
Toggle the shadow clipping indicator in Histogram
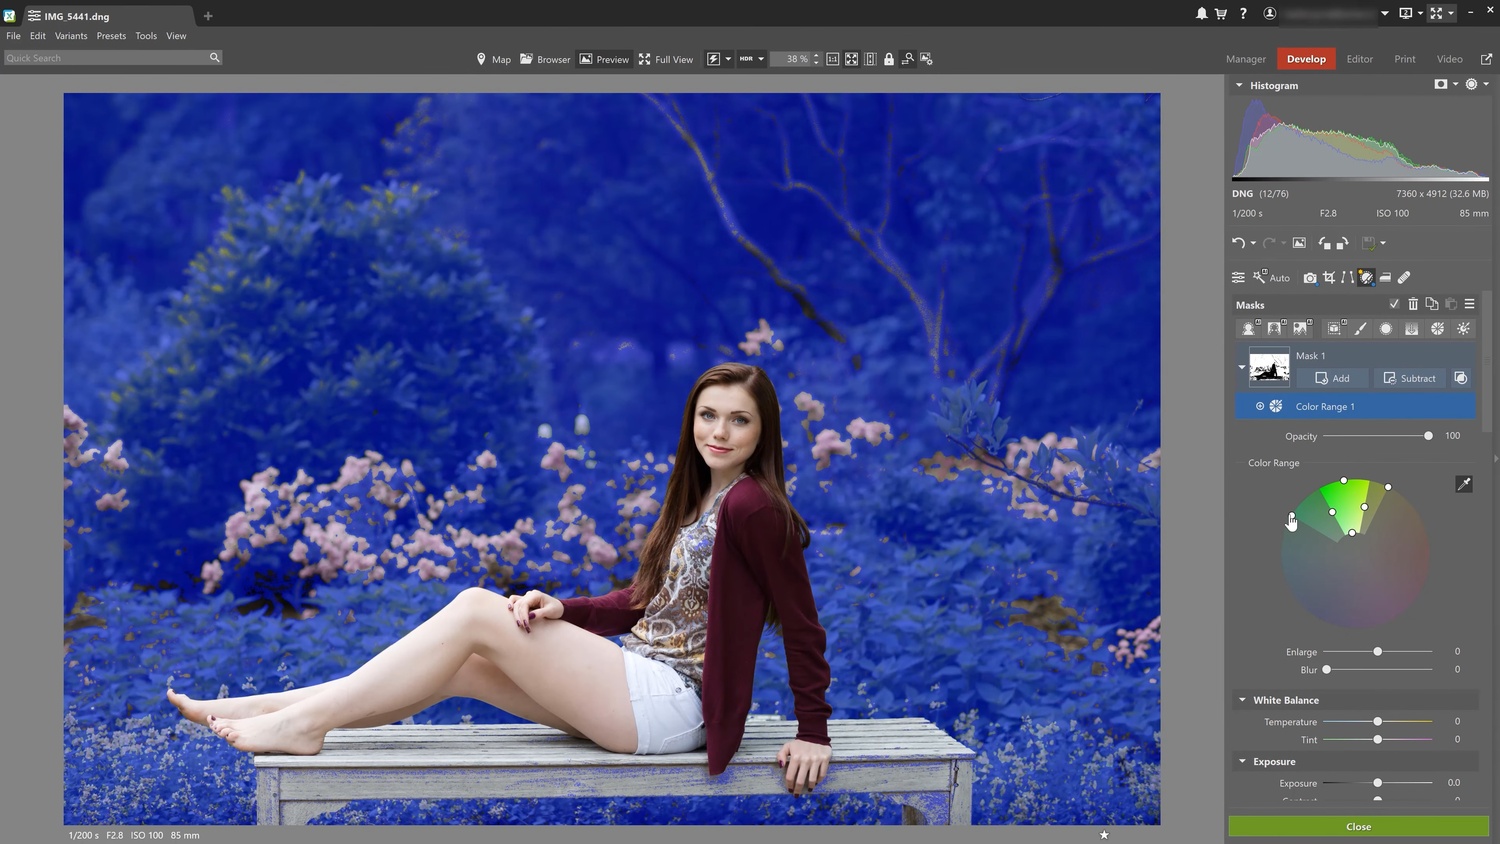1441,85
